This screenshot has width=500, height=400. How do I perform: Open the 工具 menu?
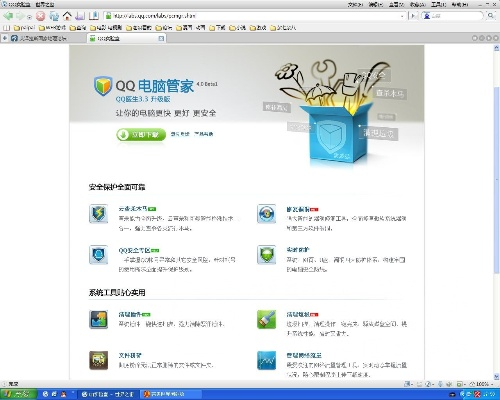pyautogui.click(x=438, y=4)
